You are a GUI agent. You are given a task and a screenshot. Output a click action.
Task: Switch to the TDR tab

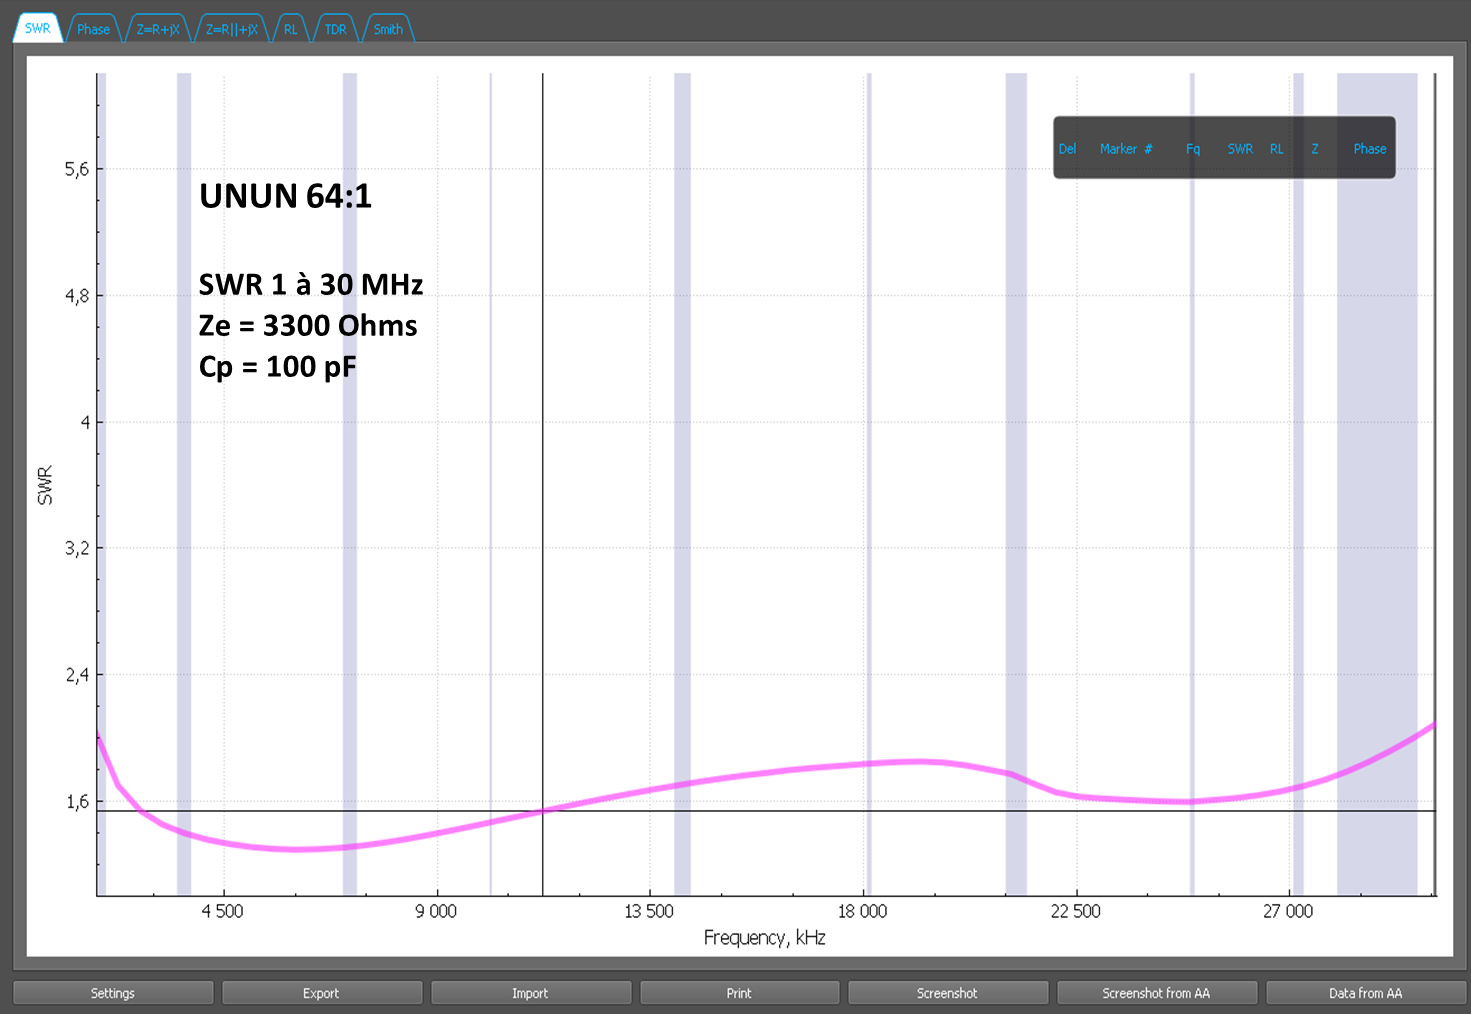[336, 29]
